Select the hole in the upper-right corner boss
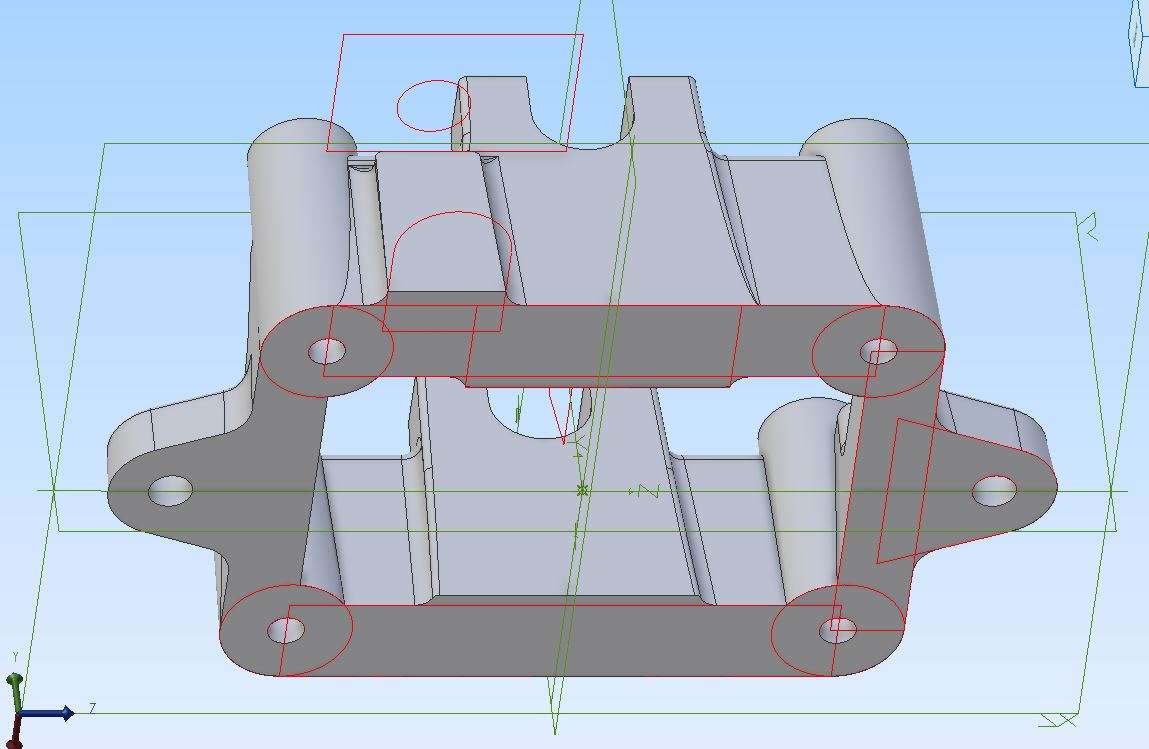 pos(879,351)
